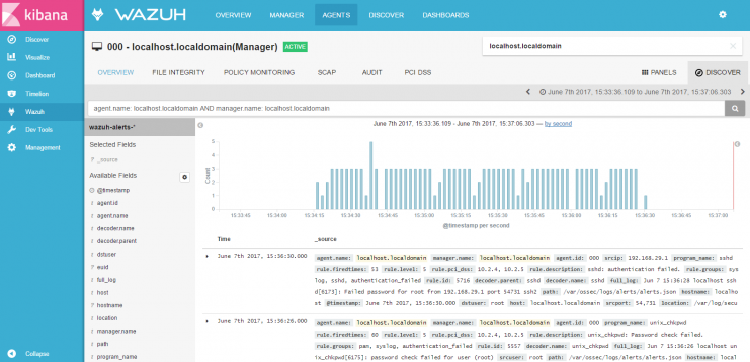
Task: Select the euid field
Action: point(102,267)
